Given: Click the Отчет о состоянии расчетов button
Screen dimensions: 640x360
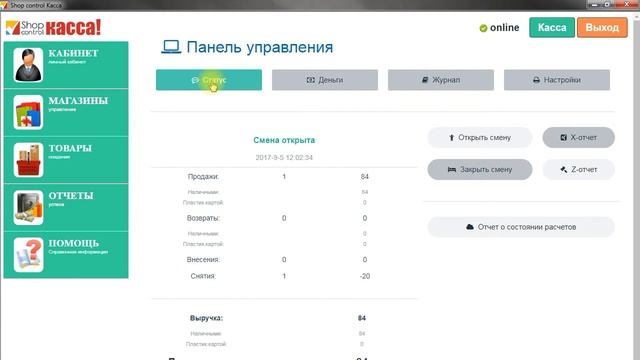Looking at the screenshot, I should pyautogui.click(x=521, y=227).
